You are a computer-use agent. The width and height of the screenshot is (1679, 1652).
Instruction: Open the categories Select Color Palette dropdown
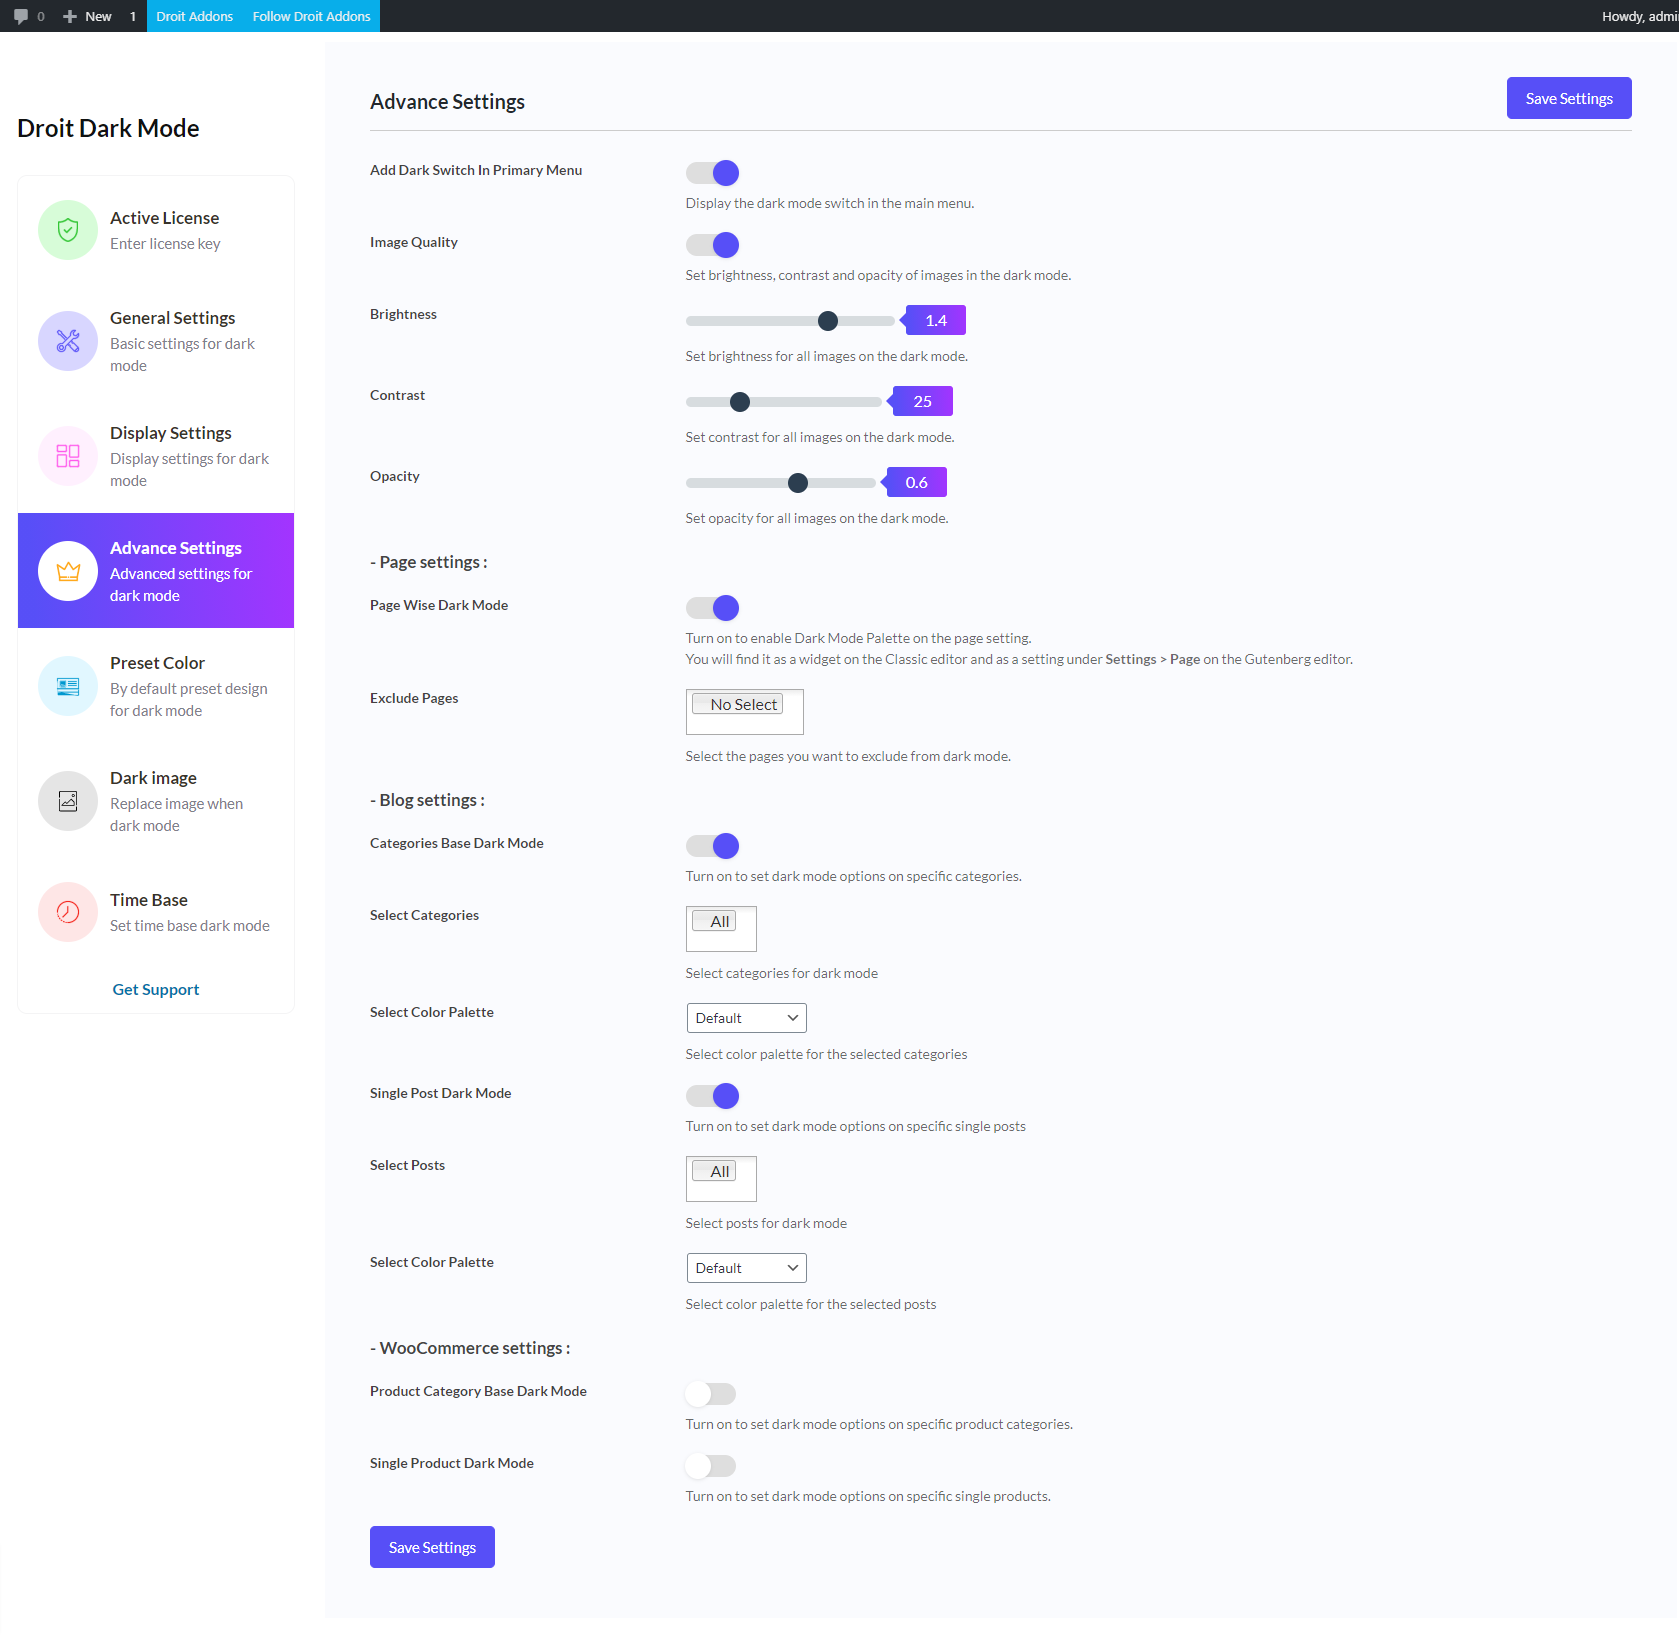(x=746, y=1018)
